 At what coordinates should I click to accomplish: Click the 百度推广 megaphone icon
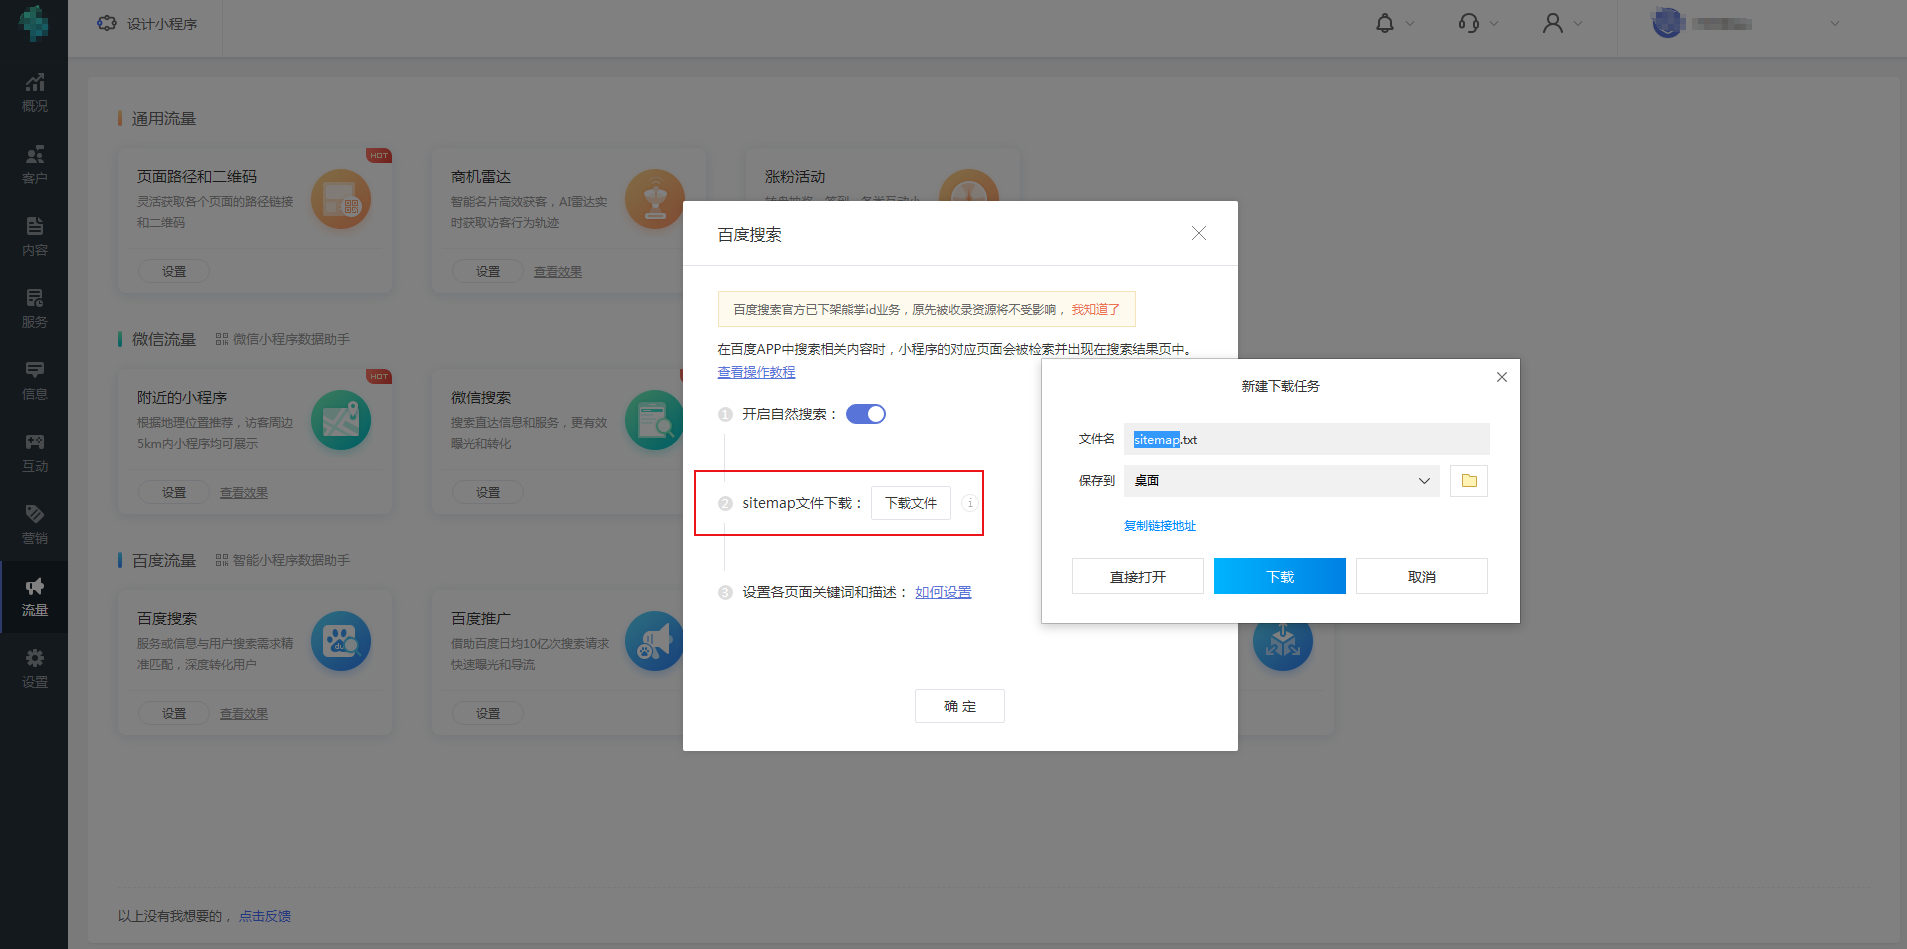pos(654,641)
